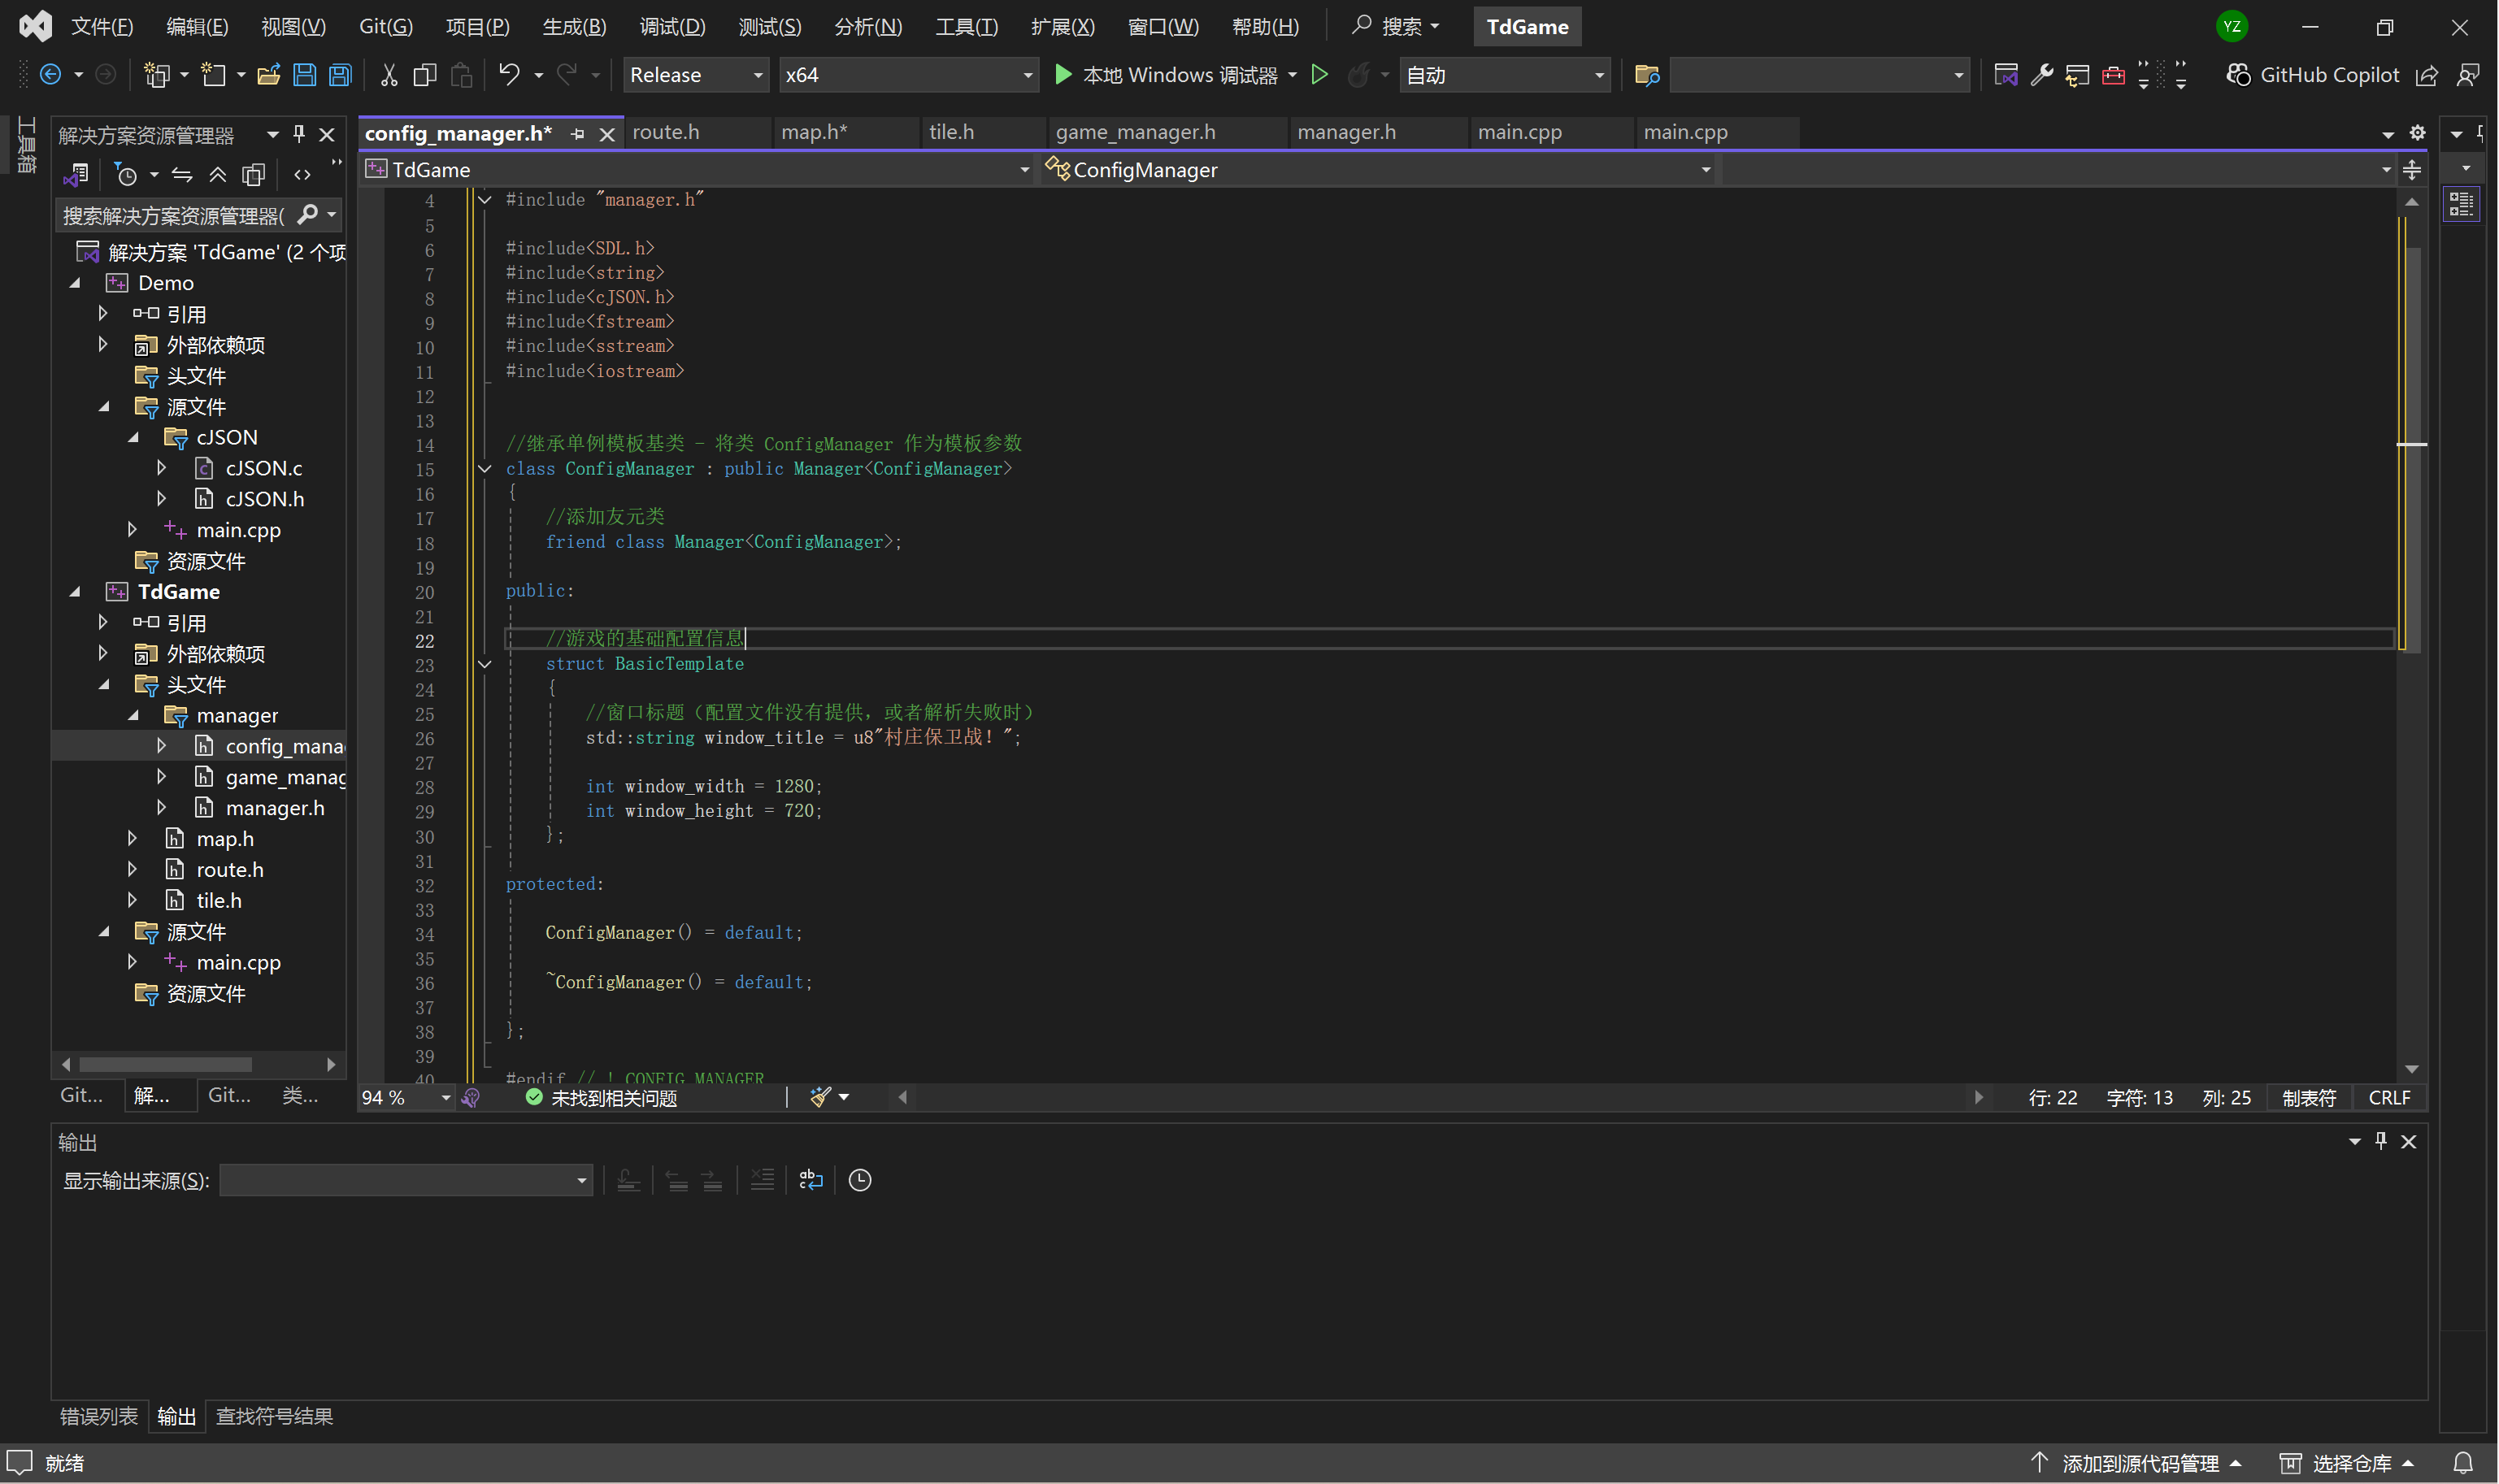The width and height of the screenshot is (2499, 1484).
Task: Click Collapse All in Solution Explorer toolbar
Action: click(x=217, y=175)
